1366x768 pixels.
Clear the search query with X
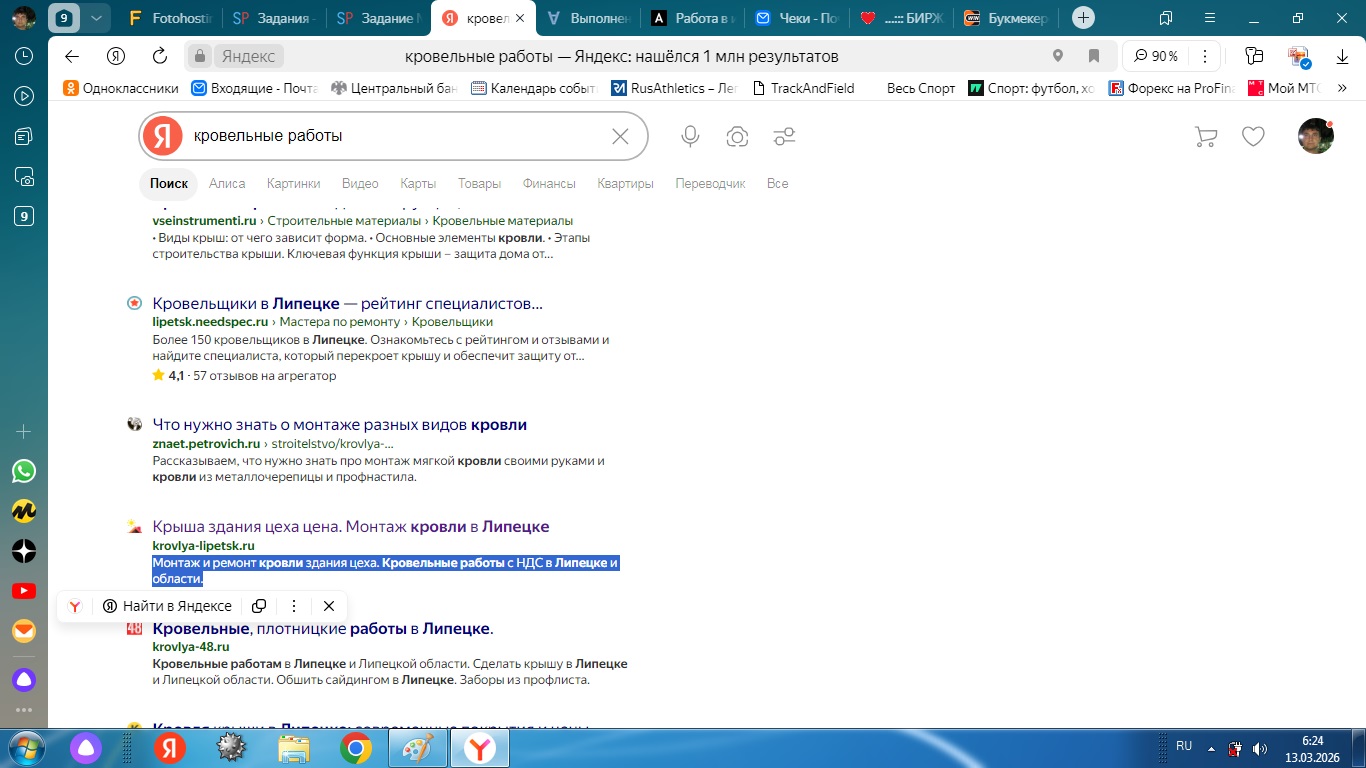point(620,136)
